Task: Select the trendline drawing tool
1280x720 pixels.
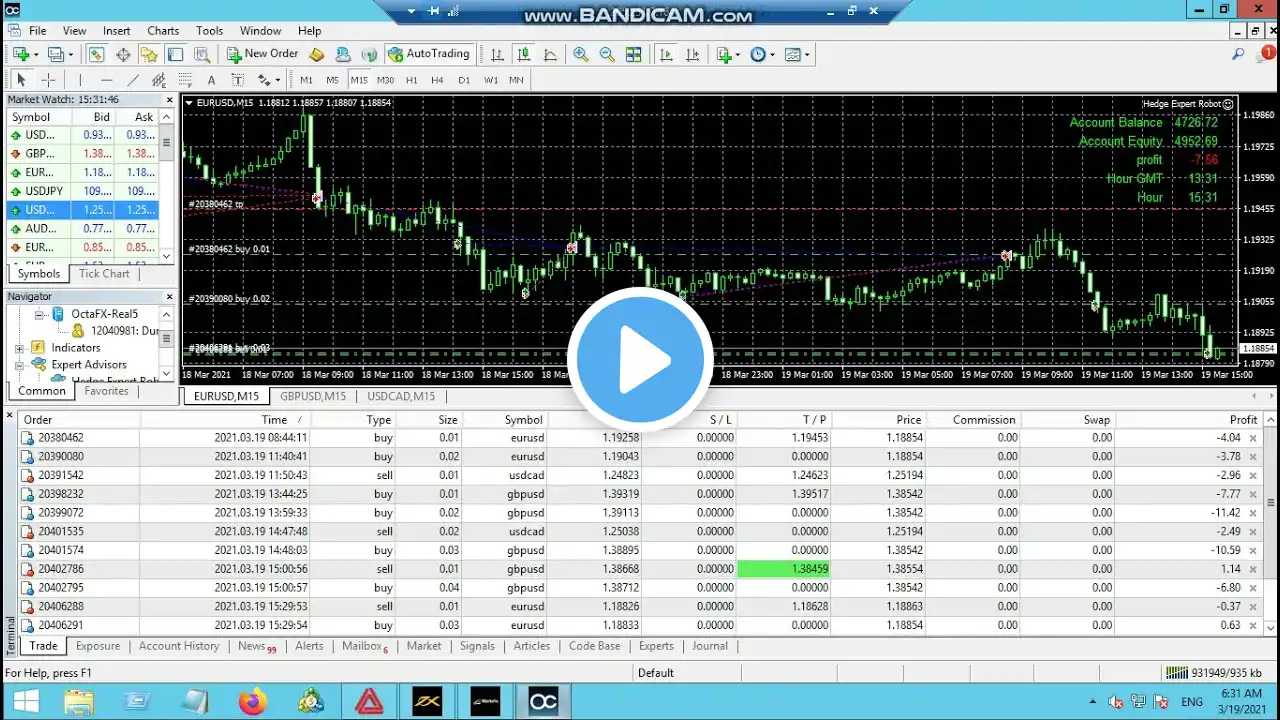Action: pyautogui.click(x=133, y=80)
